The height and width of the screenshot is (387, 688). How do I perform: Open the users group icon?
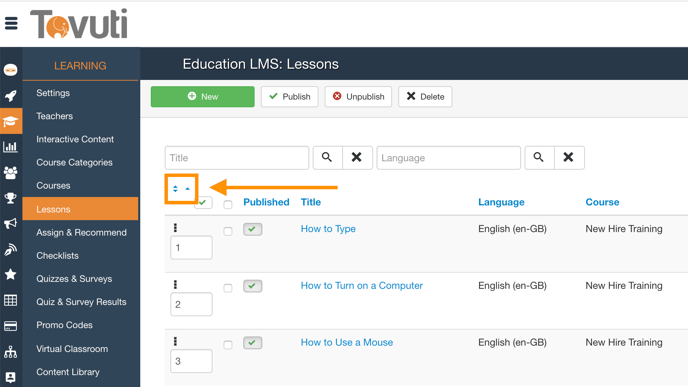point(11,172)
